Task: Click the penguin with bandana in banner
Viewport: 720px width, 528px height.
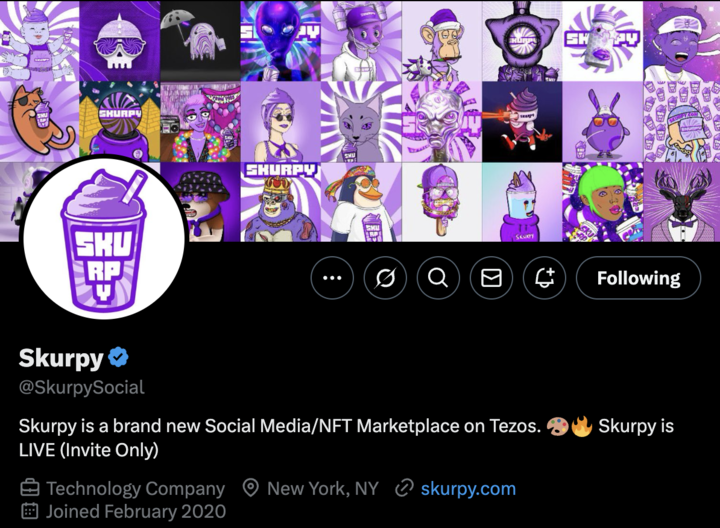Action: click(361, 202)
